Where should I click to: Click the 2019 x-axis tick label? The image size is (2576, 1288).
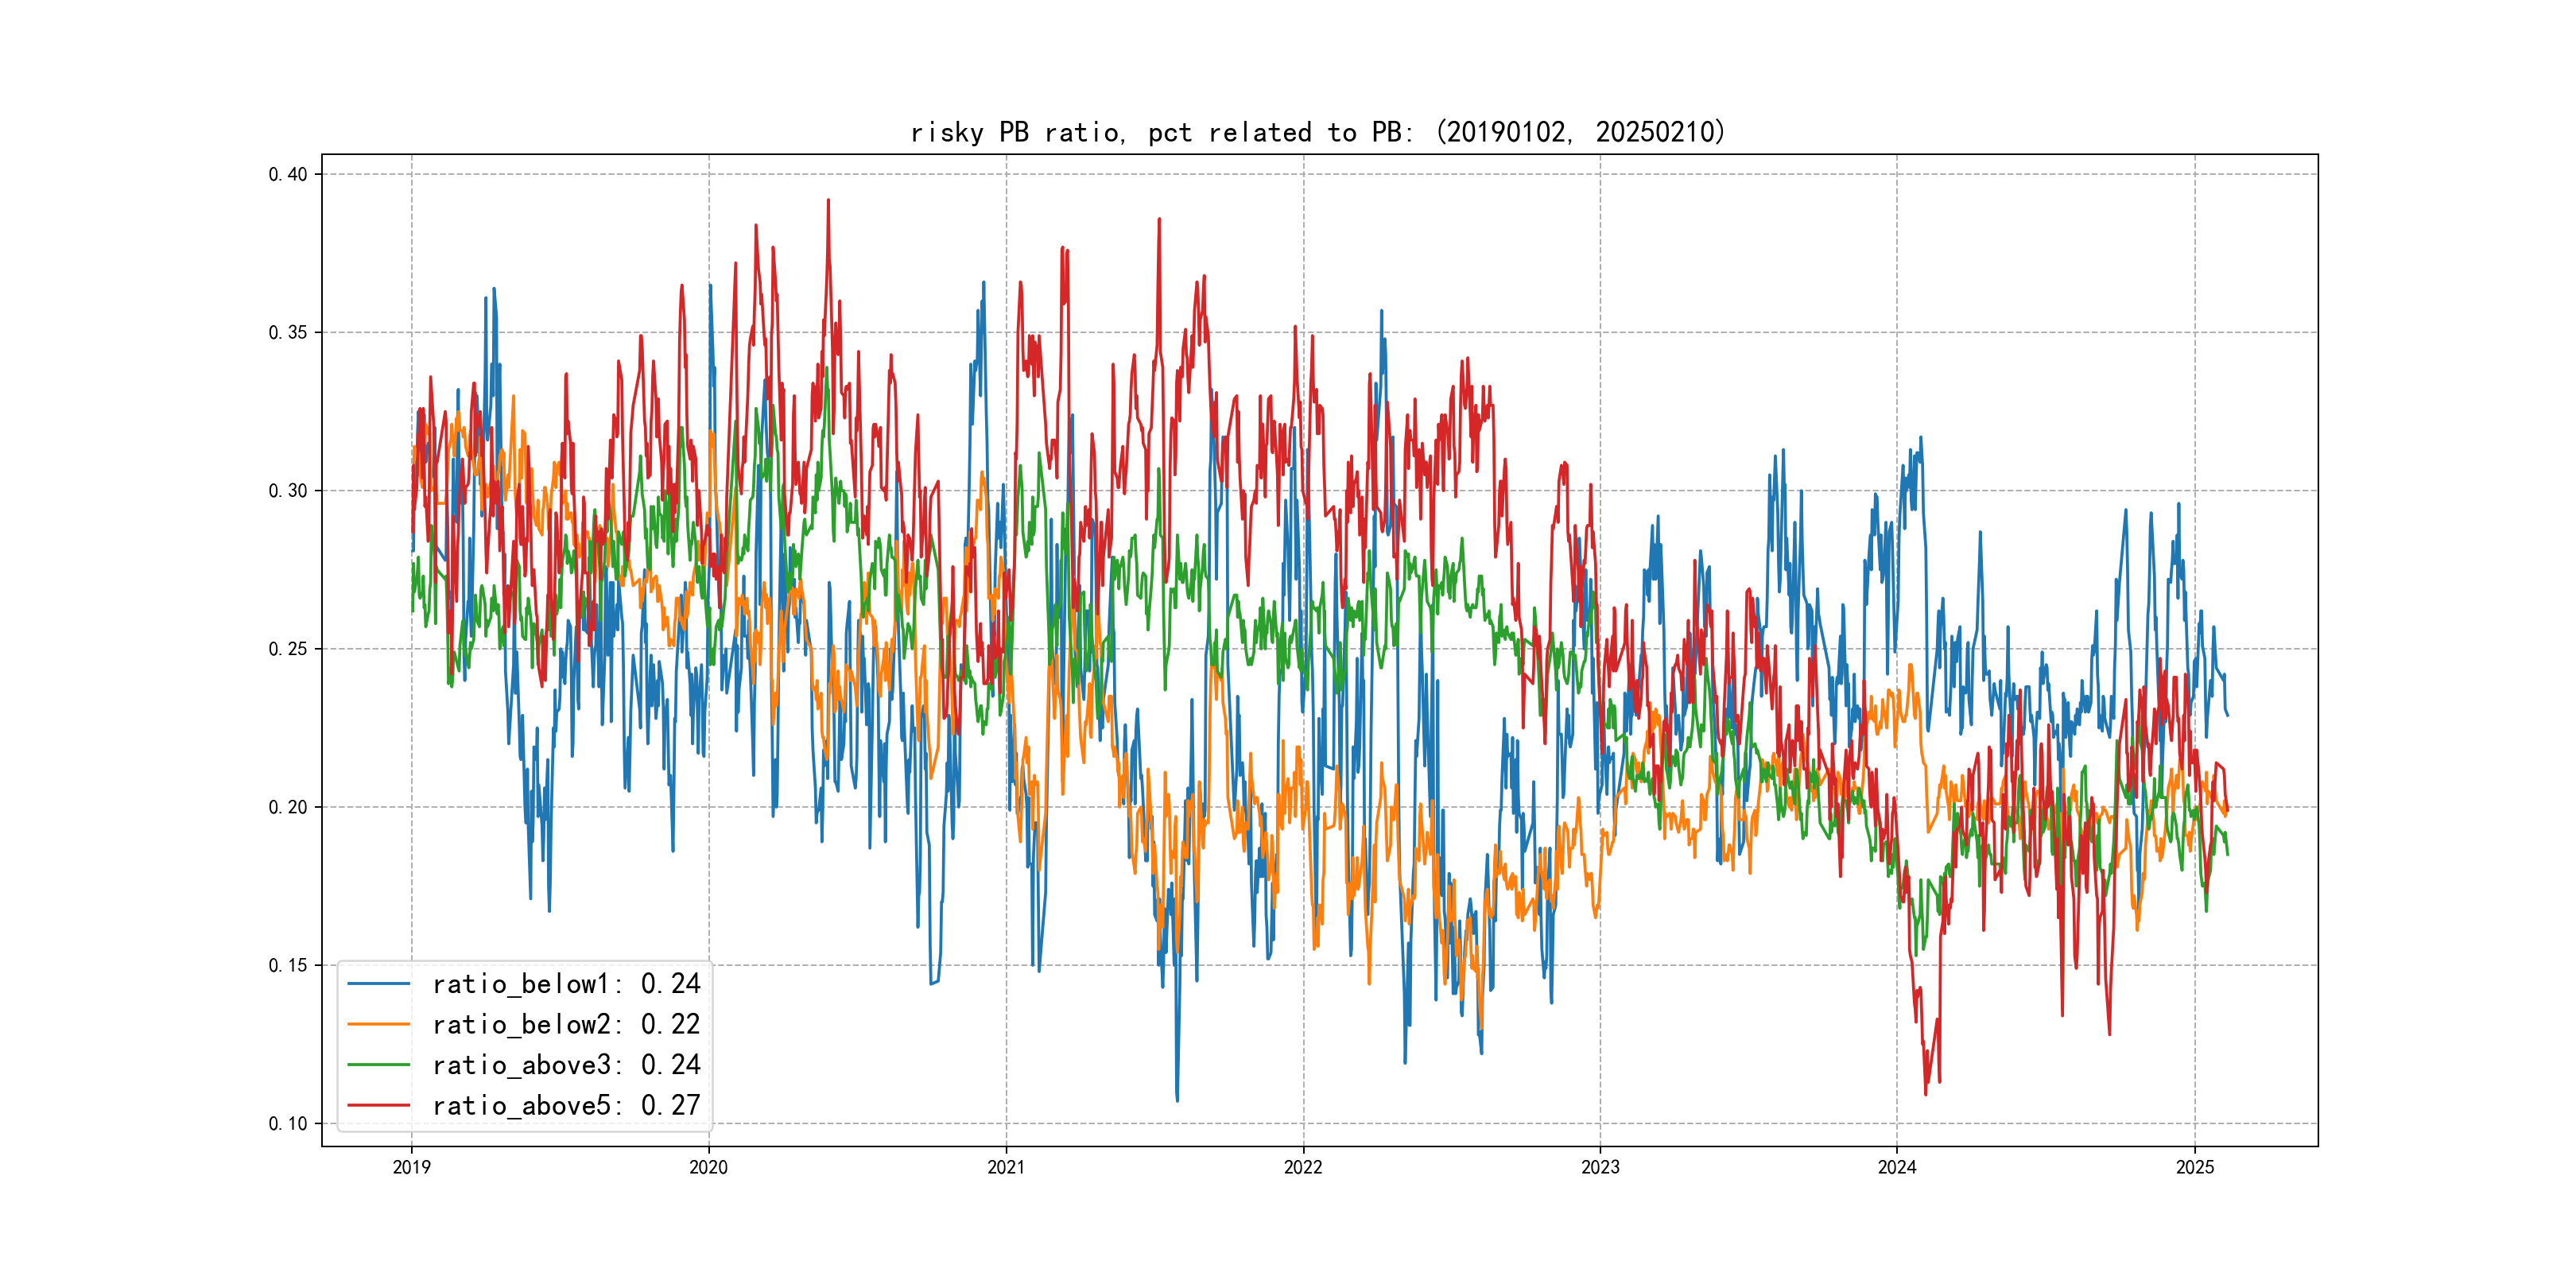click(411, 1167)
